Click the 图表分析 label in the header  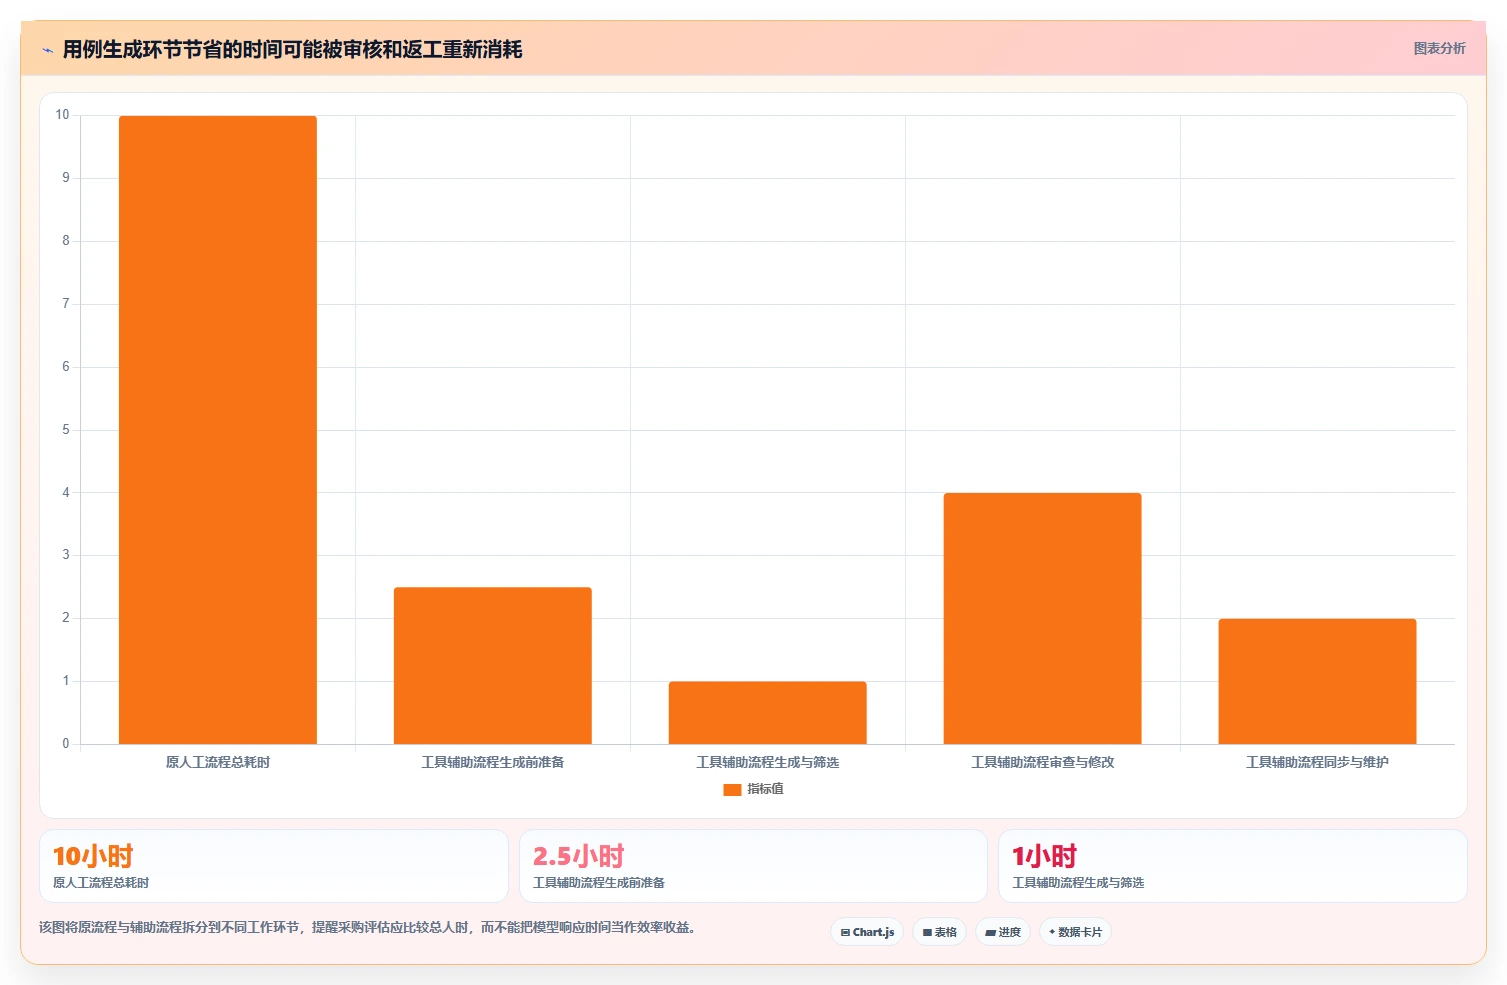point(1439,48)
